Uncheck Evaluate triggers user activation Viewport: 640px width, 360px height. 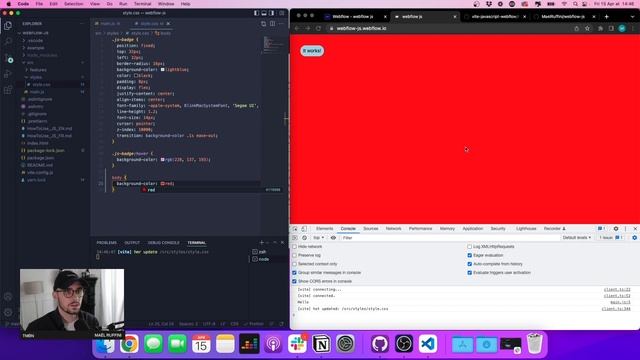pos(469,273)
